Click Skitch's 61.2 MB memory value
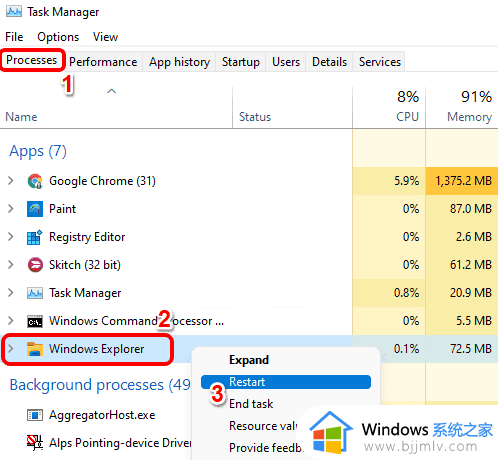 point(471,265)
